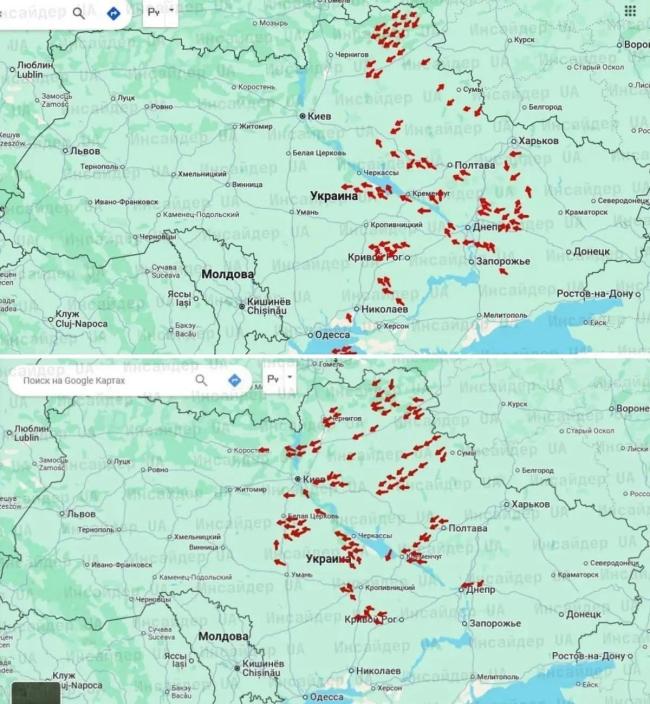Click 'Херсон' in the upper map
Viewport: 650px width, 704px height.
point(396,327)
